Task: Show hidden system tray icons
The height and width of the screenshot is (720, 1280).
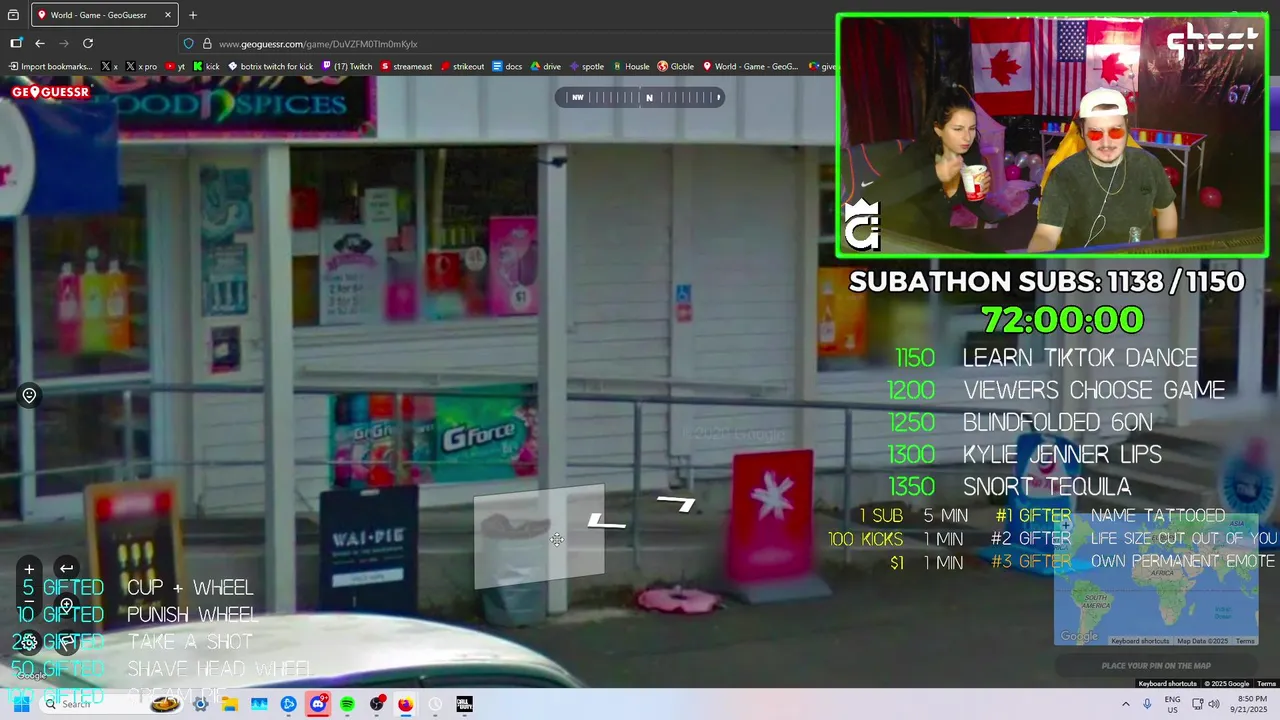Action: (1125, 704)
